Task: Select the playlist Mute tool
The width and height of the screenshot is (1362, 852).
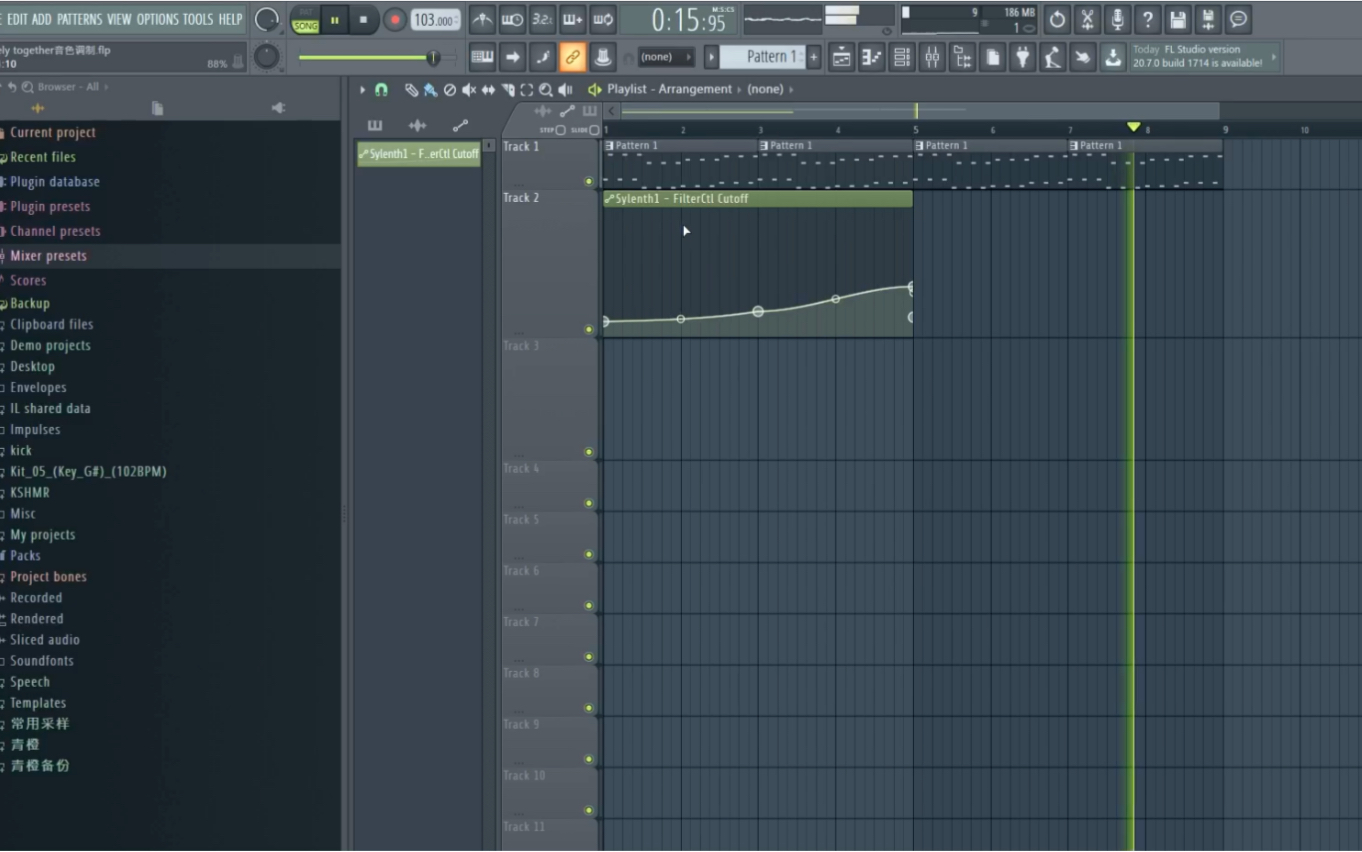Action: click(x=468, y=90)
